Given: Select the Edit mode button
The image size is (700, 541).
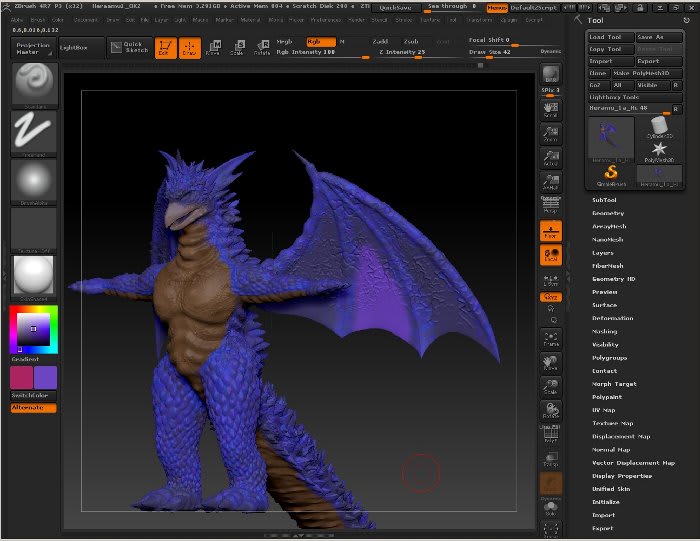Looking at the screenshot, I should tap(166, 48).
